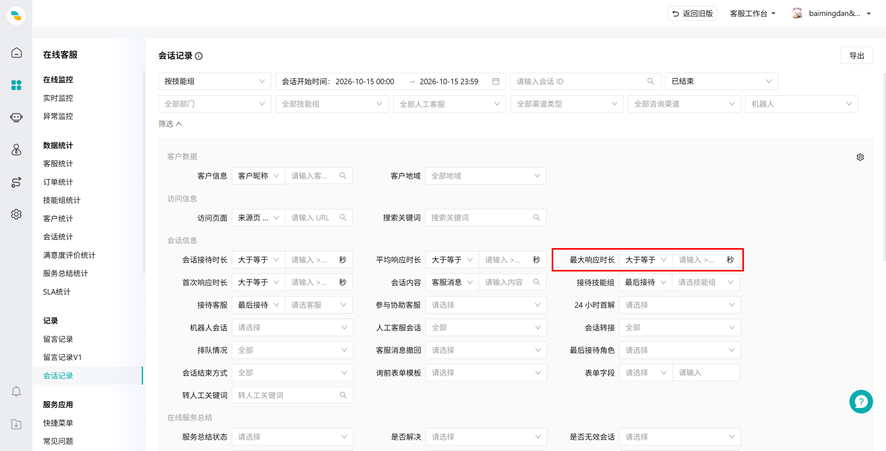Click the search icon in the 访问页面 URL field

tap(342, 218)
